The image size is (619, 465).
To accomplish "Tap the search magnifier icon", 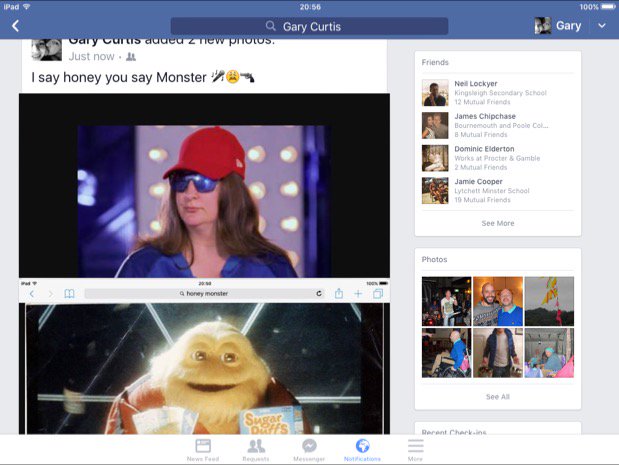I will (x=270, y=26).
